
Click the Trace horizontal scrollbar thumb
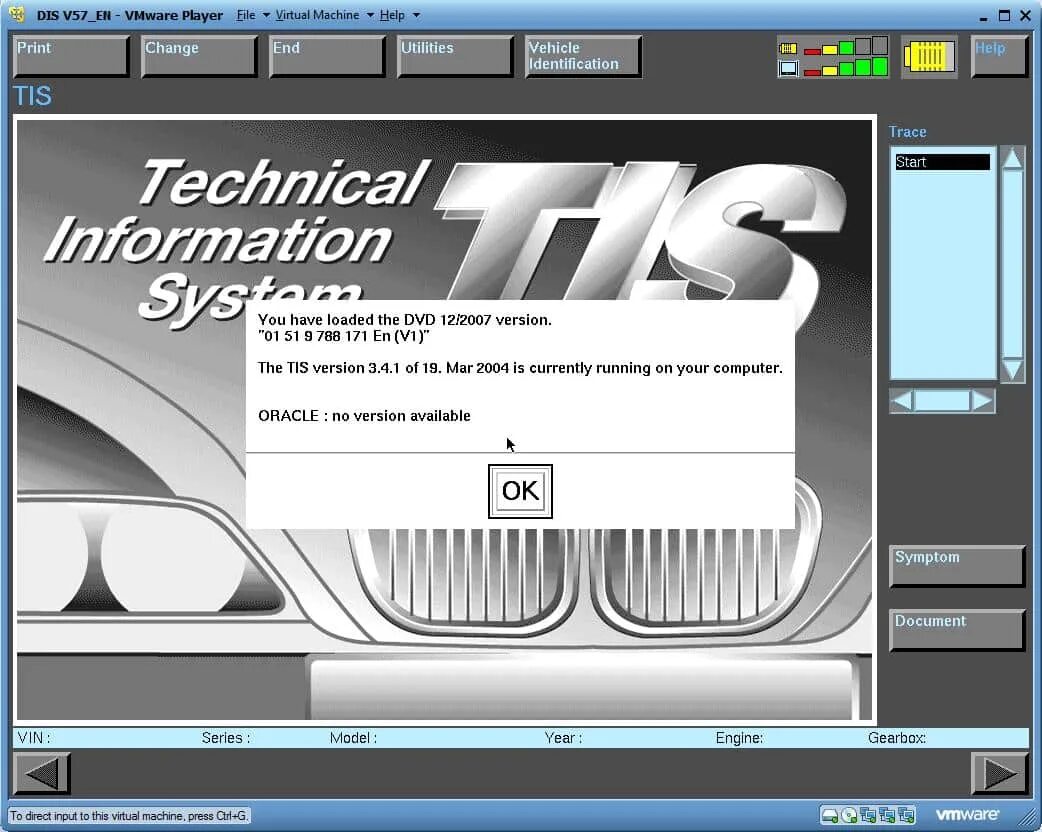coord(942,401)
